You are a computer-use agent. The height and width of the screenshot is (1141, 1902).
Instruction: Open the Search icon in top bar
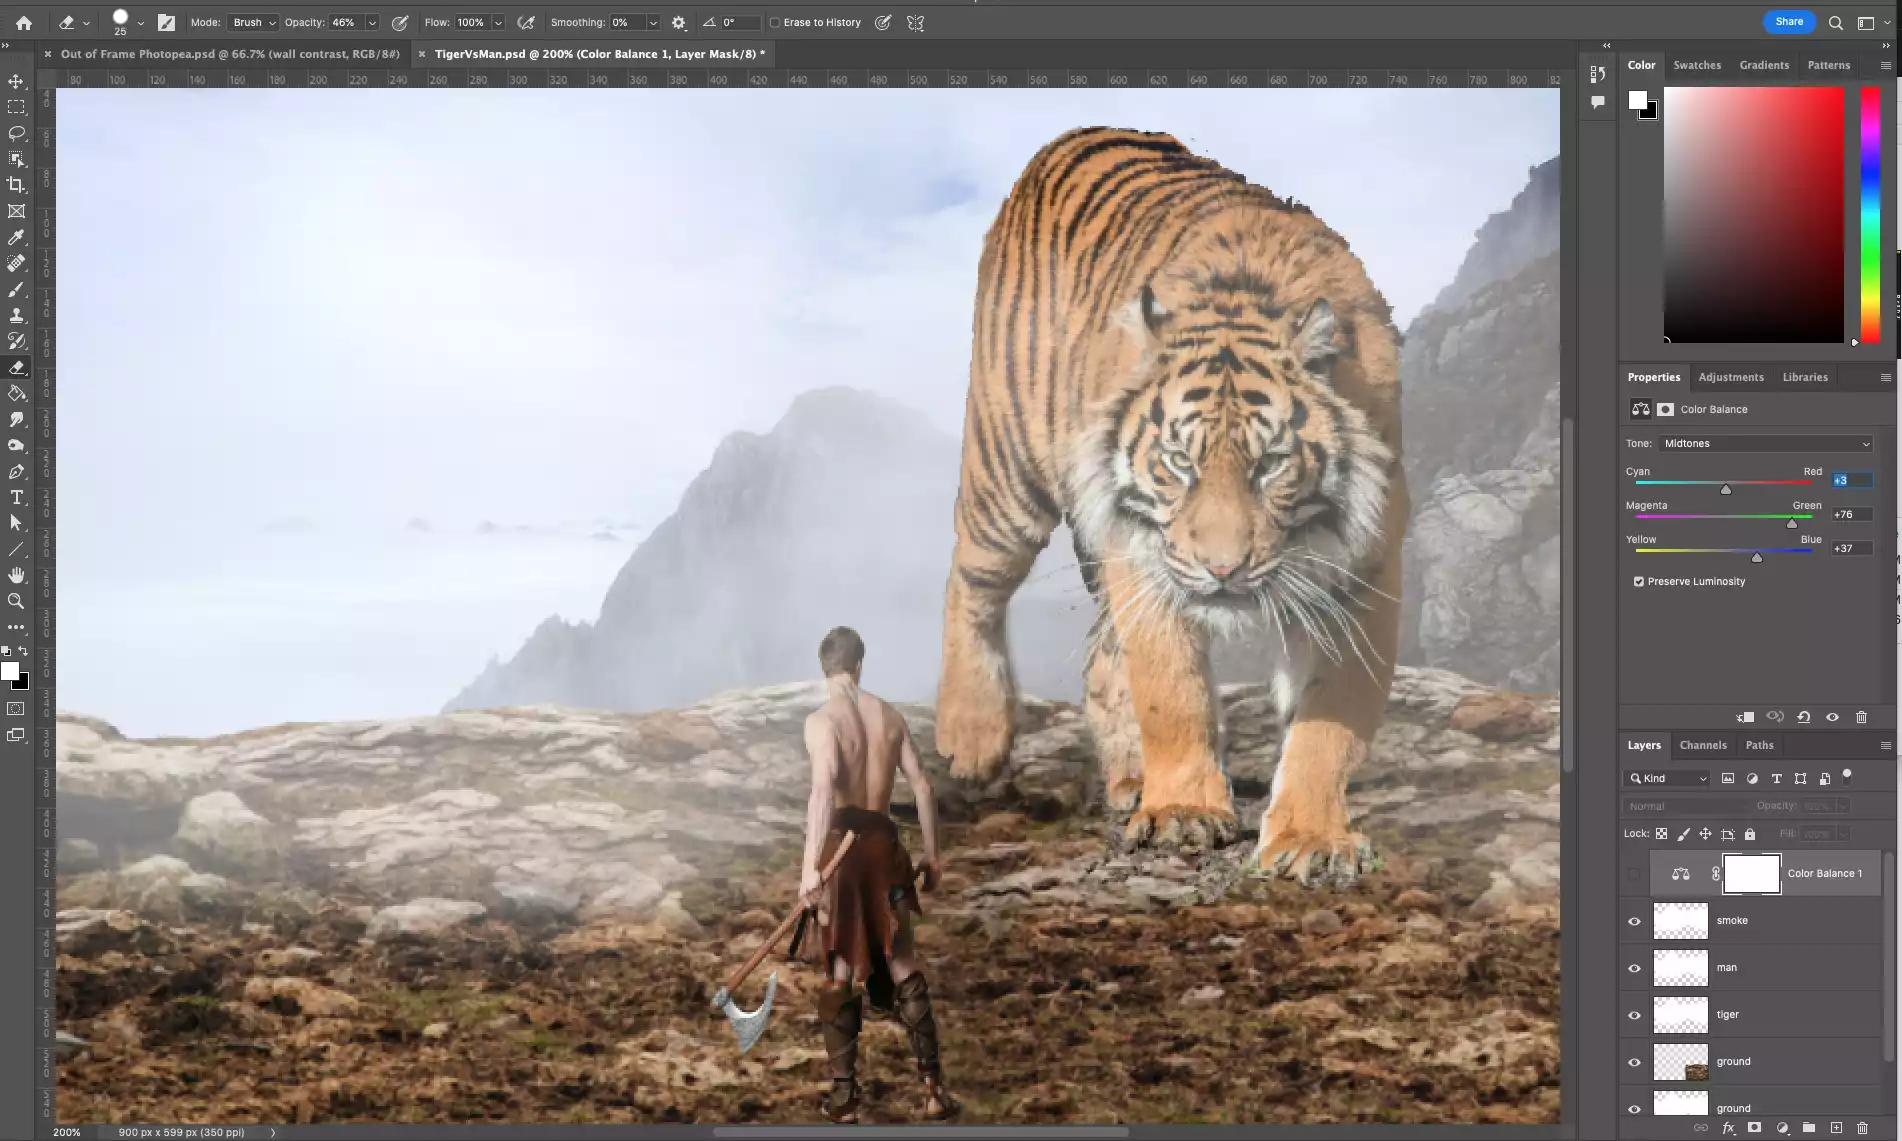point(1836,22)
